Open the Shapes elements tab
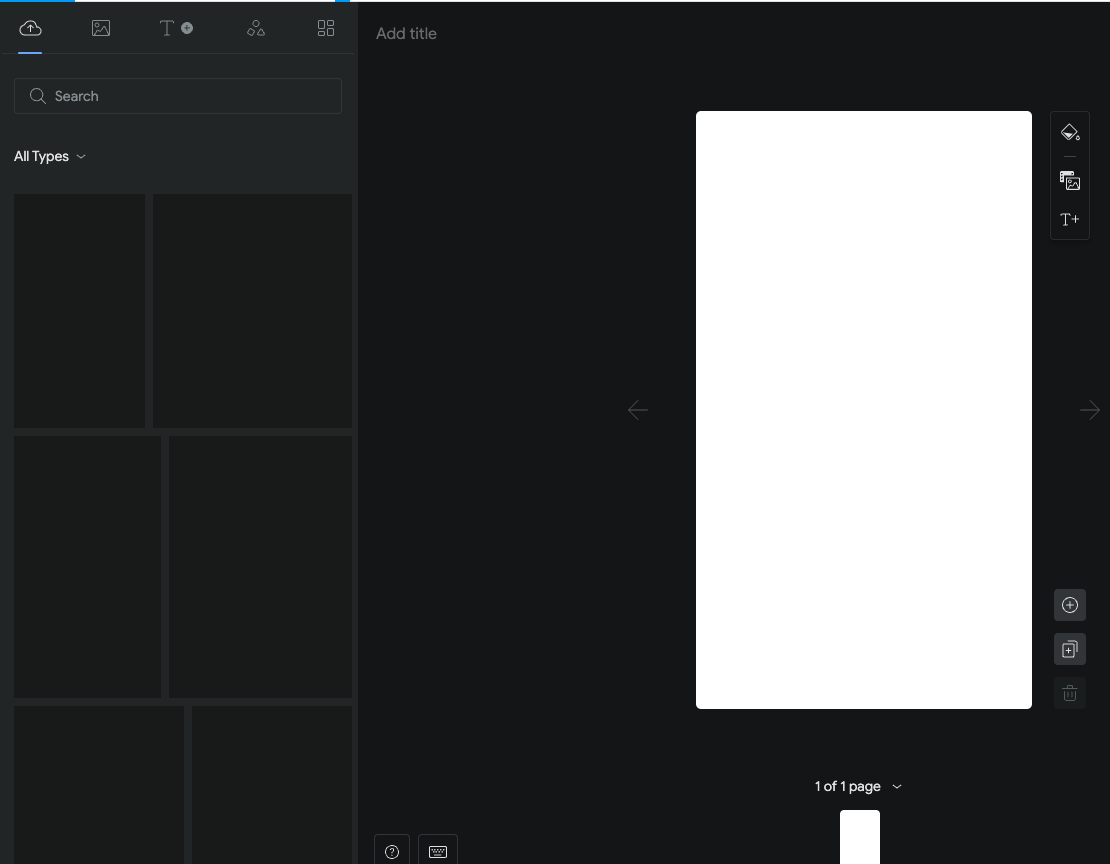 (x=256, y=28)
